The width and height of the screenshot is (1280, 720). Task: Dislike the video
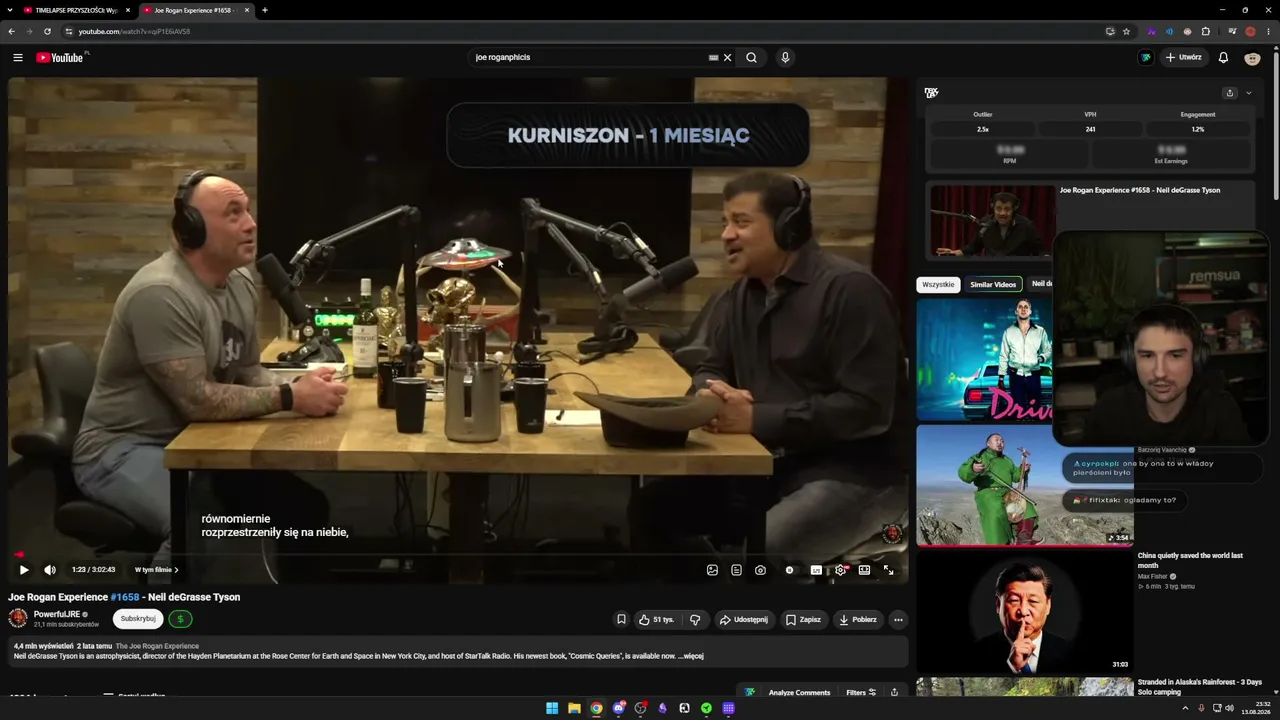tap(695, 619)
